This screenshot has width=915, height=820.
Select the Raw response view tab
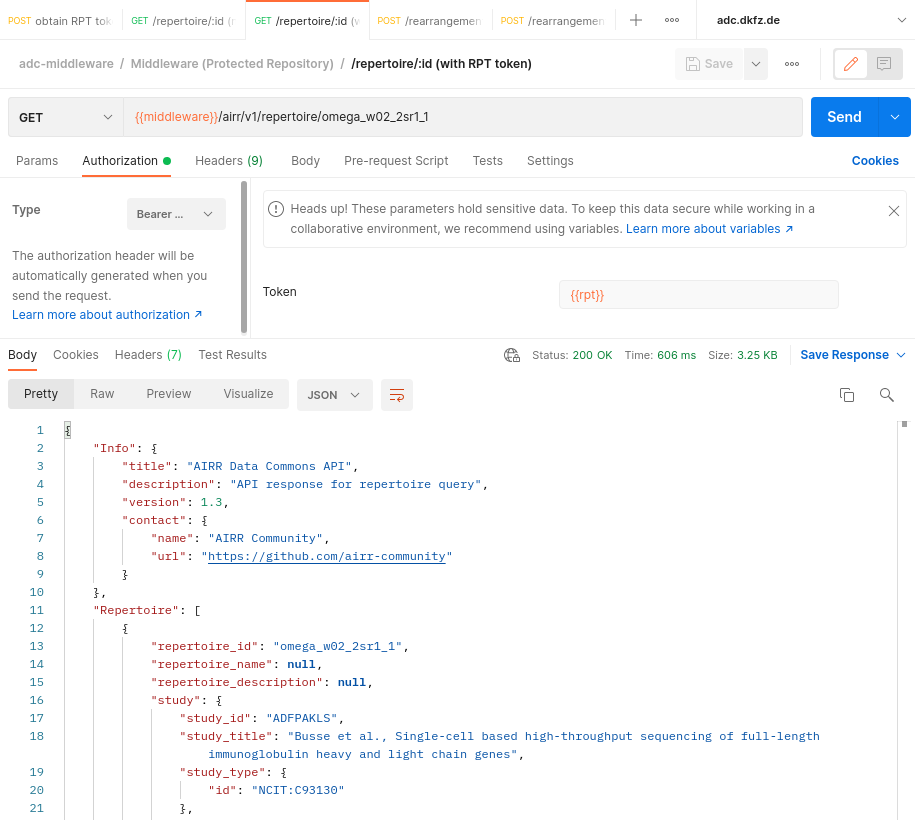102,394
